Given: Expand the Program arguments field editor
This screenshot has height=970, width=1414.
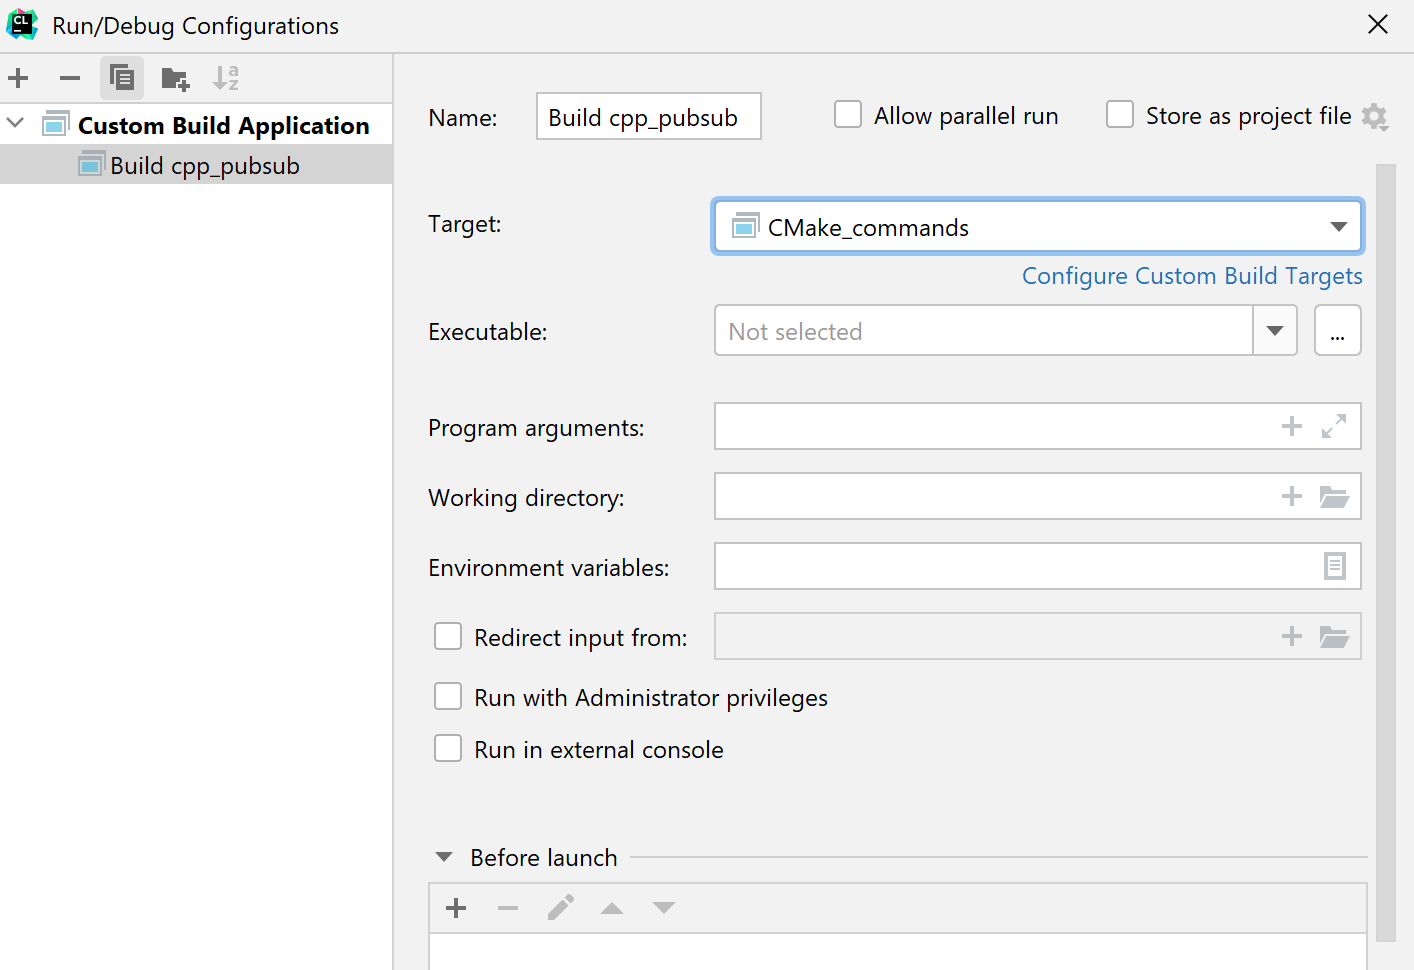Looking at the screenshot, I should pos(1335,426).
